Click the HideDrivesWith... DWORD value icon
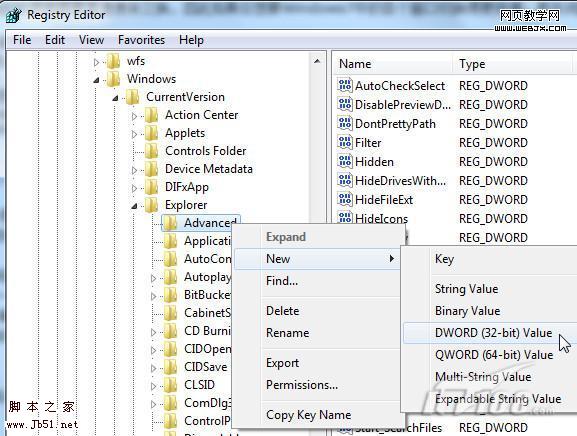The height and width of the screenshot is (436, 577). 345,181
